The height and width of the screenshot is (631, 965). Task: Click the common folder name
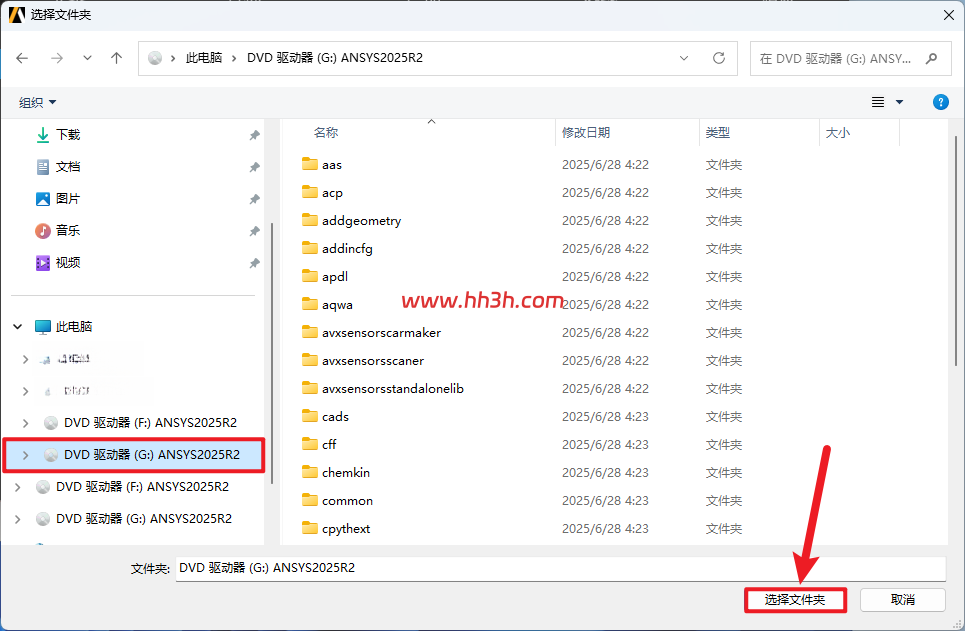click(x=347, y=500)
